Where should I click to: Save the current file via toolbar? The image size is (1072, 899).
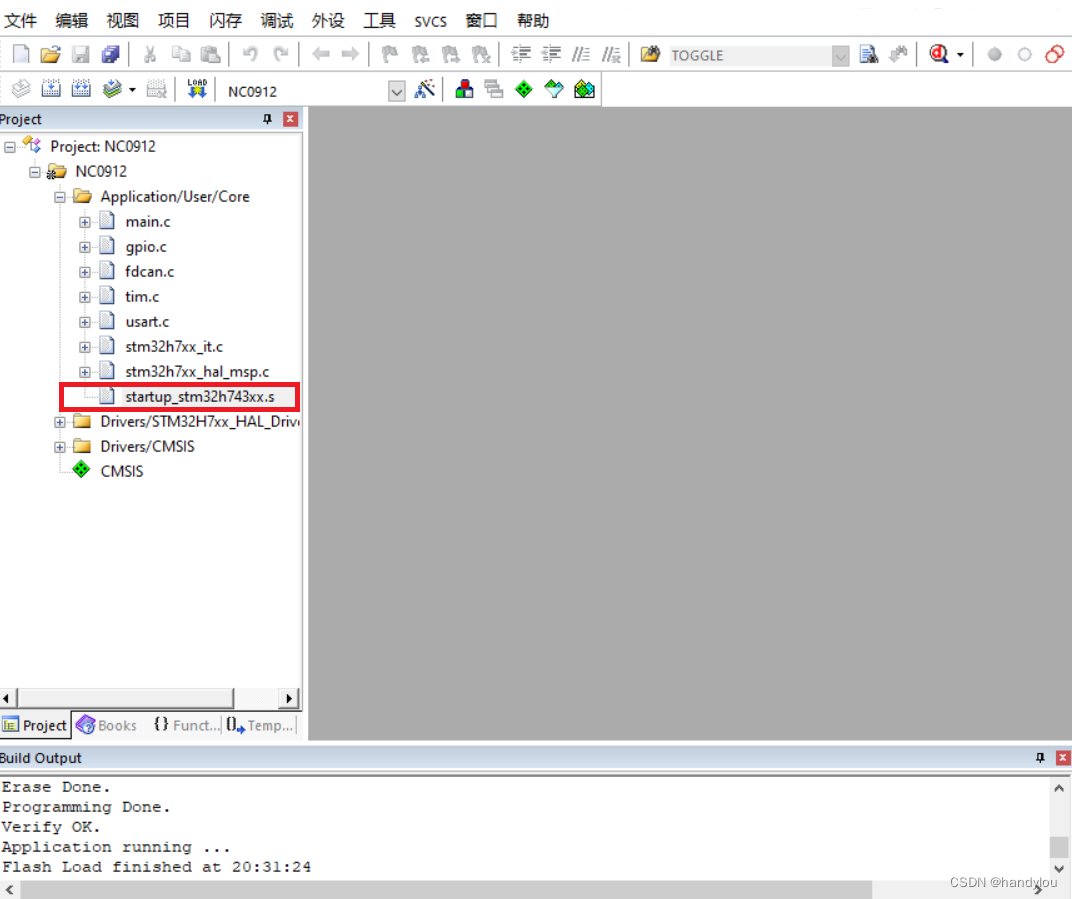click(81, 55)
